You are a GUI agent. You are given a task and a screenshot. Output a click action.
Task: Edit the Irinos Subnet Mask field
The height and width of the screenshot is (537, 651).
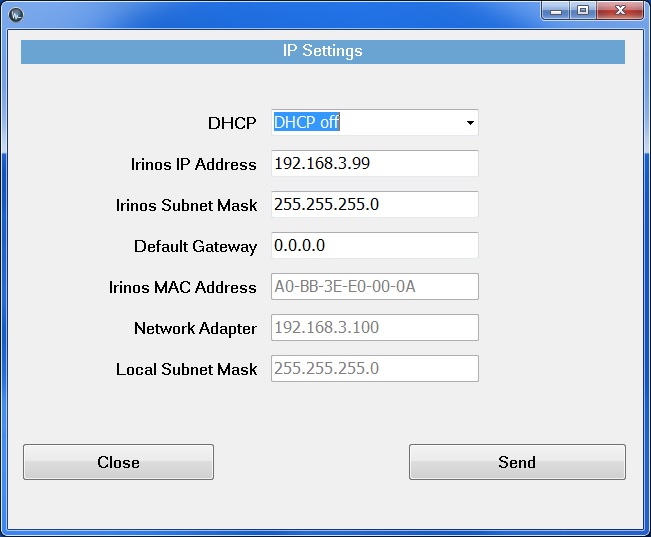[374, 204]
